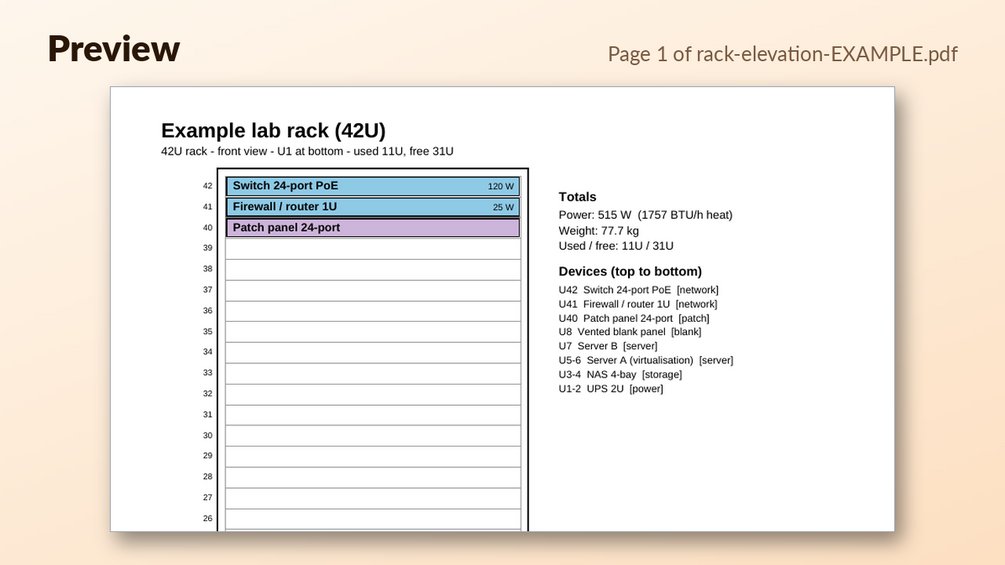Click rack unit number 28
Image resolution: width=1005 pixels, height=565 pixels.
[208, 477]
